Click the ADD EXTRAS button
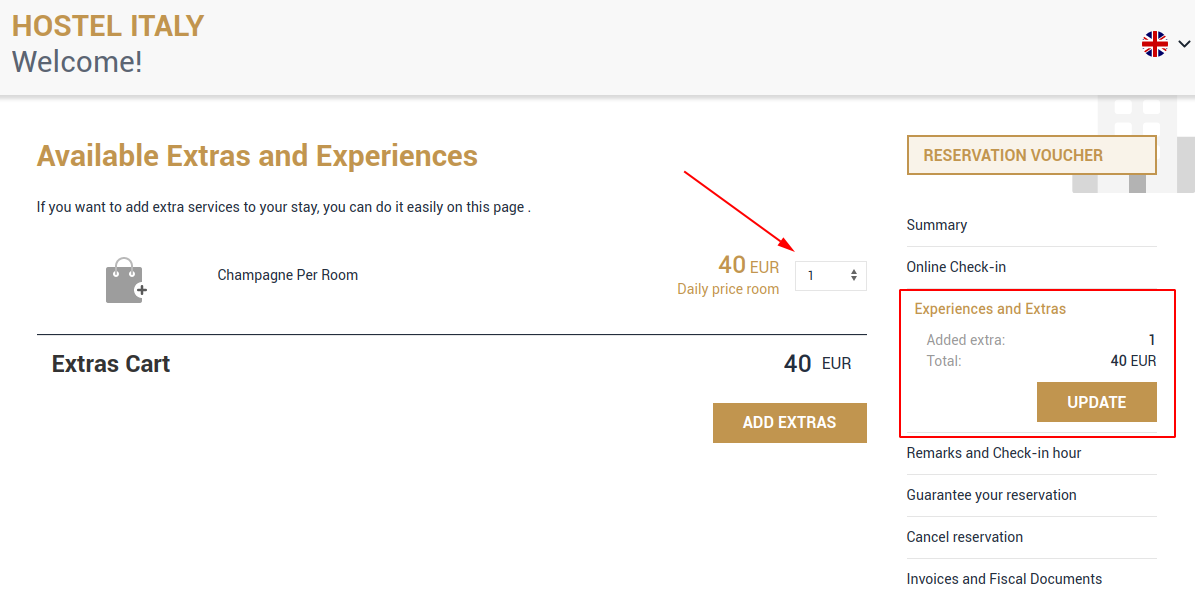Screen dimensions: 1195x599 coord(790,422)
